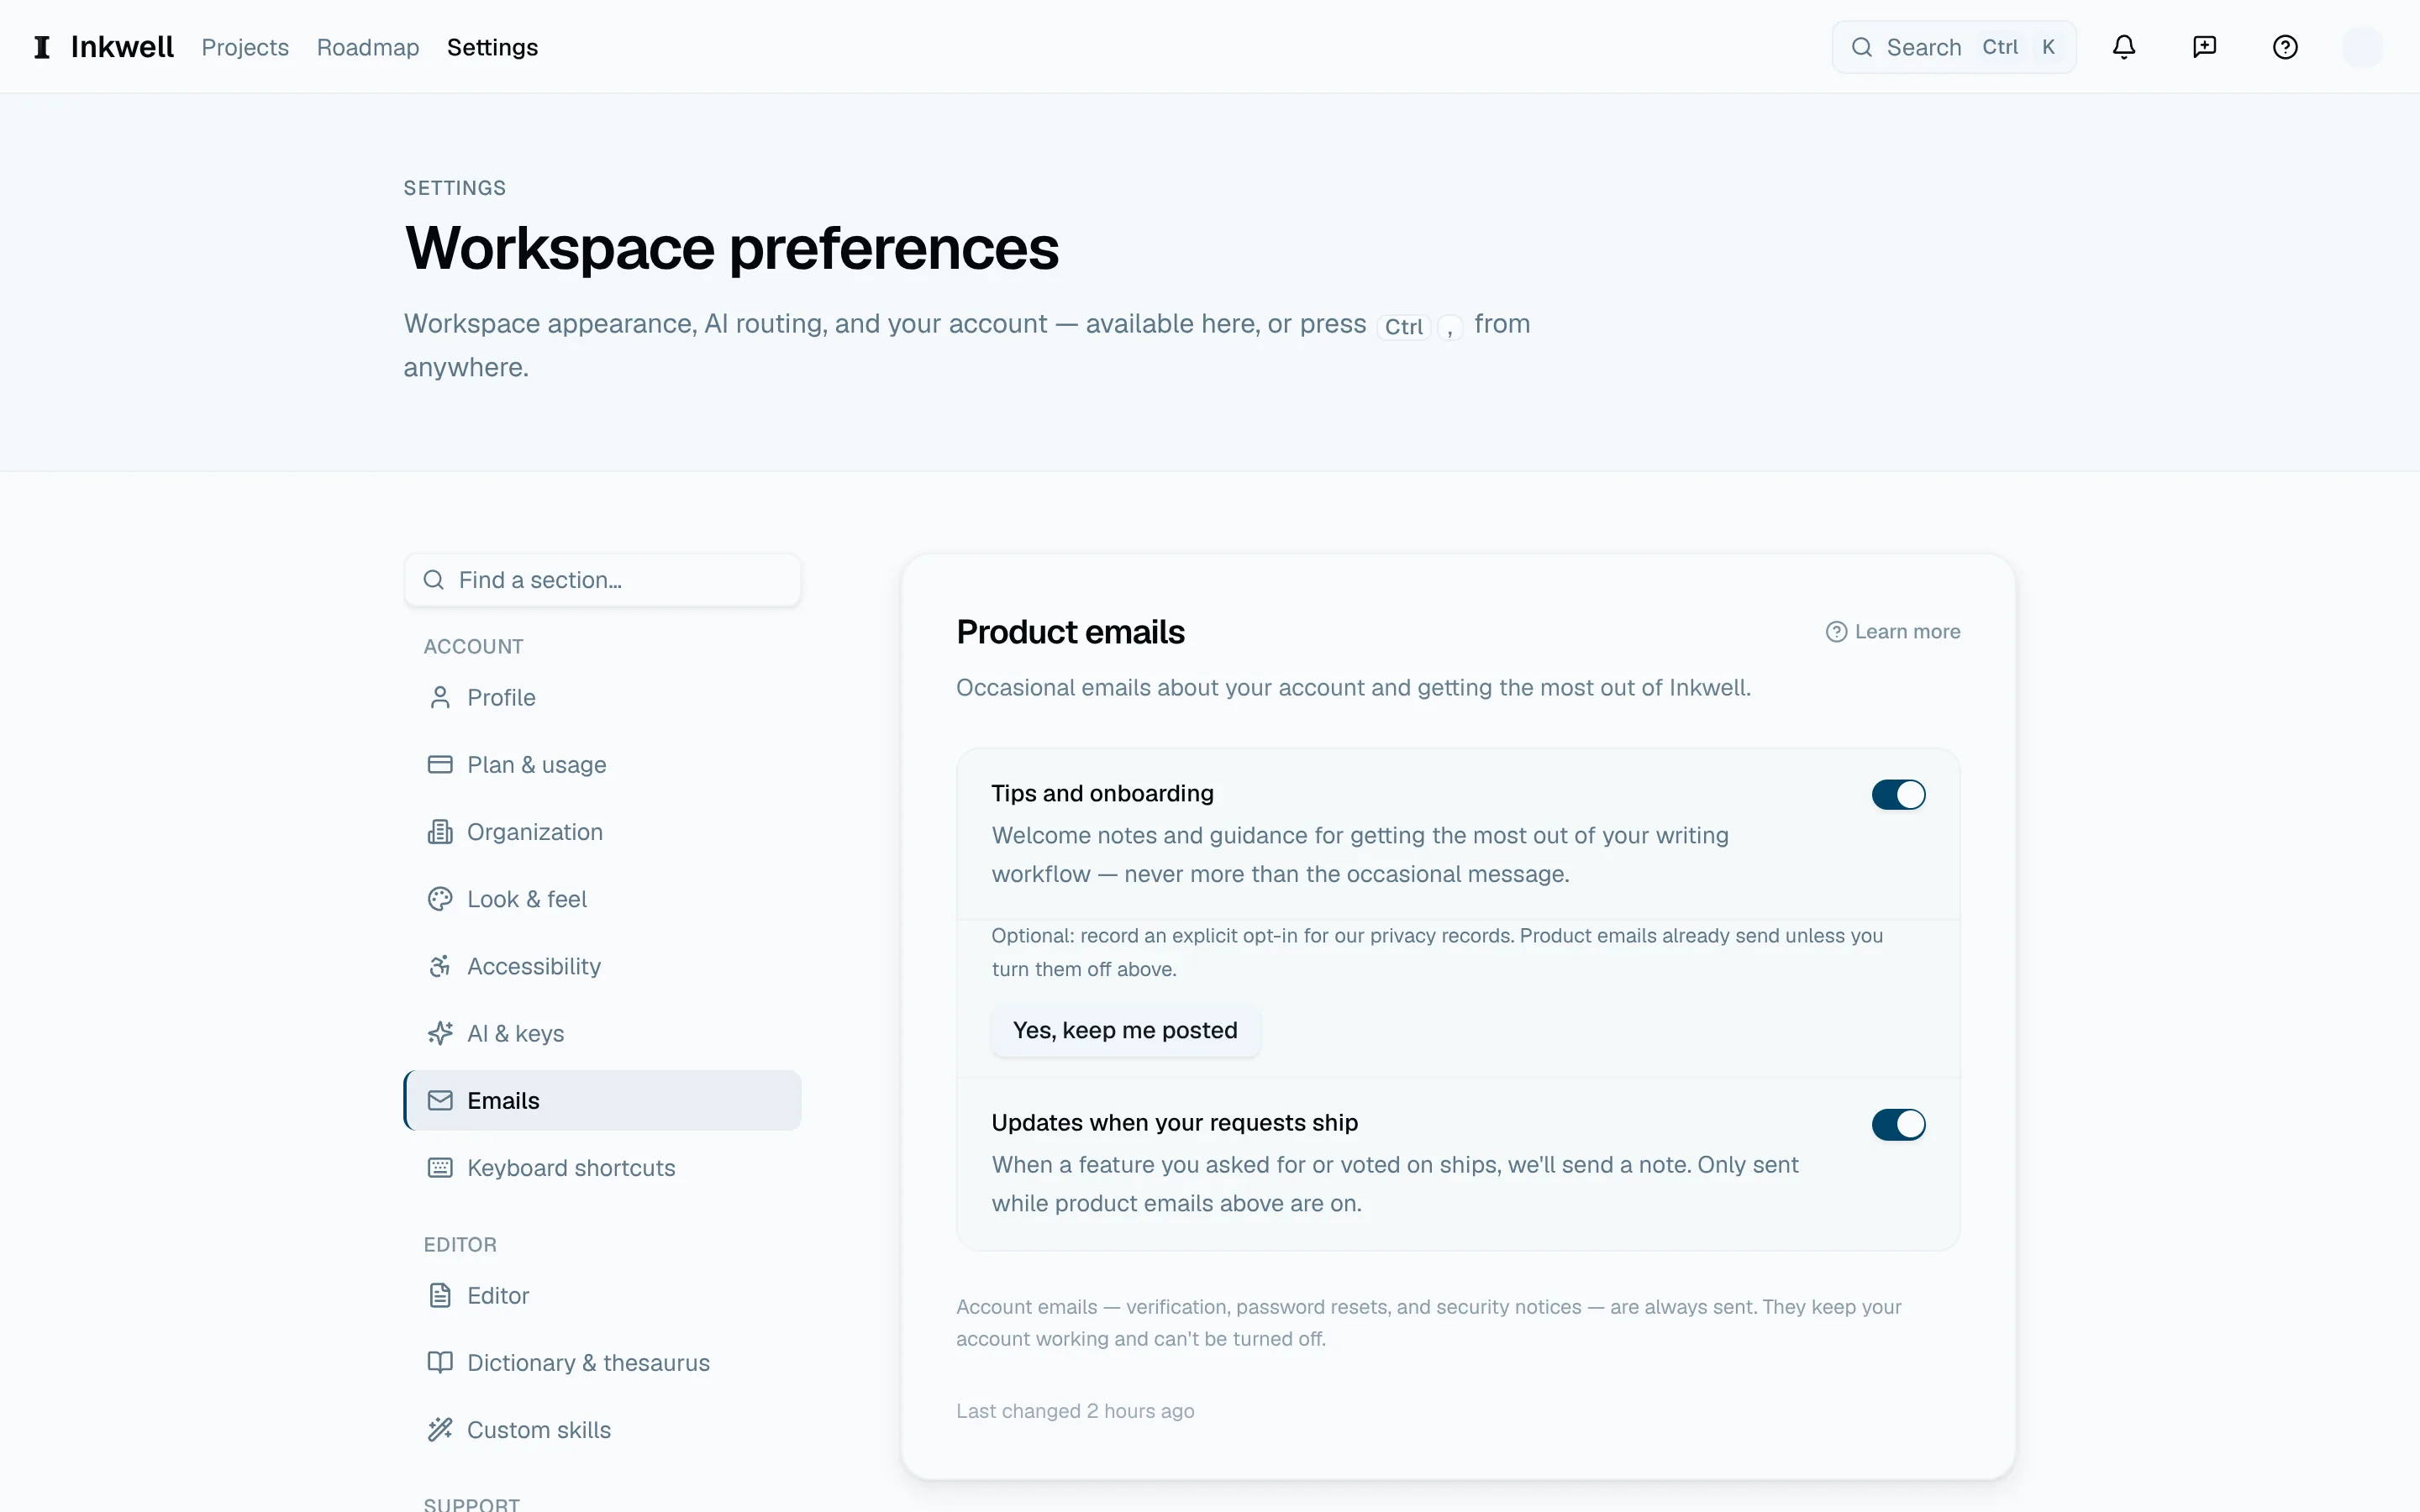
Task: Click Yes, keep me posted button
Action: click(x=1125, y=1030)
